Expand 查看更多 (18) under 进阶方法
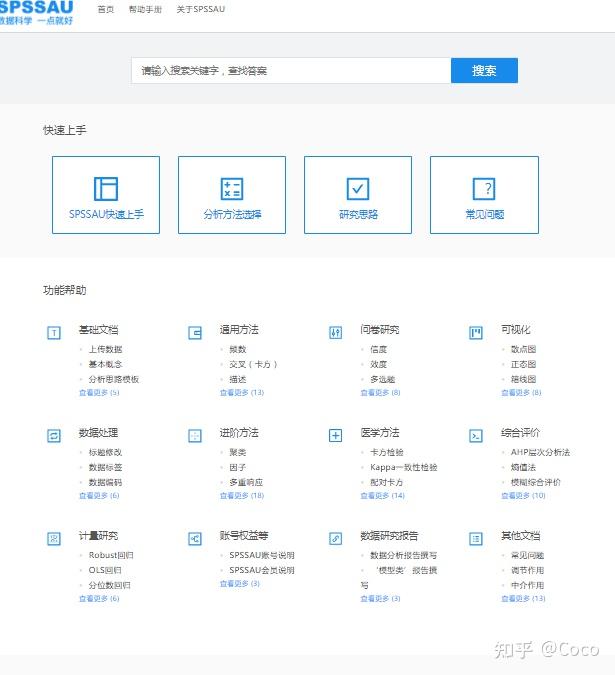Viewport: 615px width, 675px height. coord(242,495)
